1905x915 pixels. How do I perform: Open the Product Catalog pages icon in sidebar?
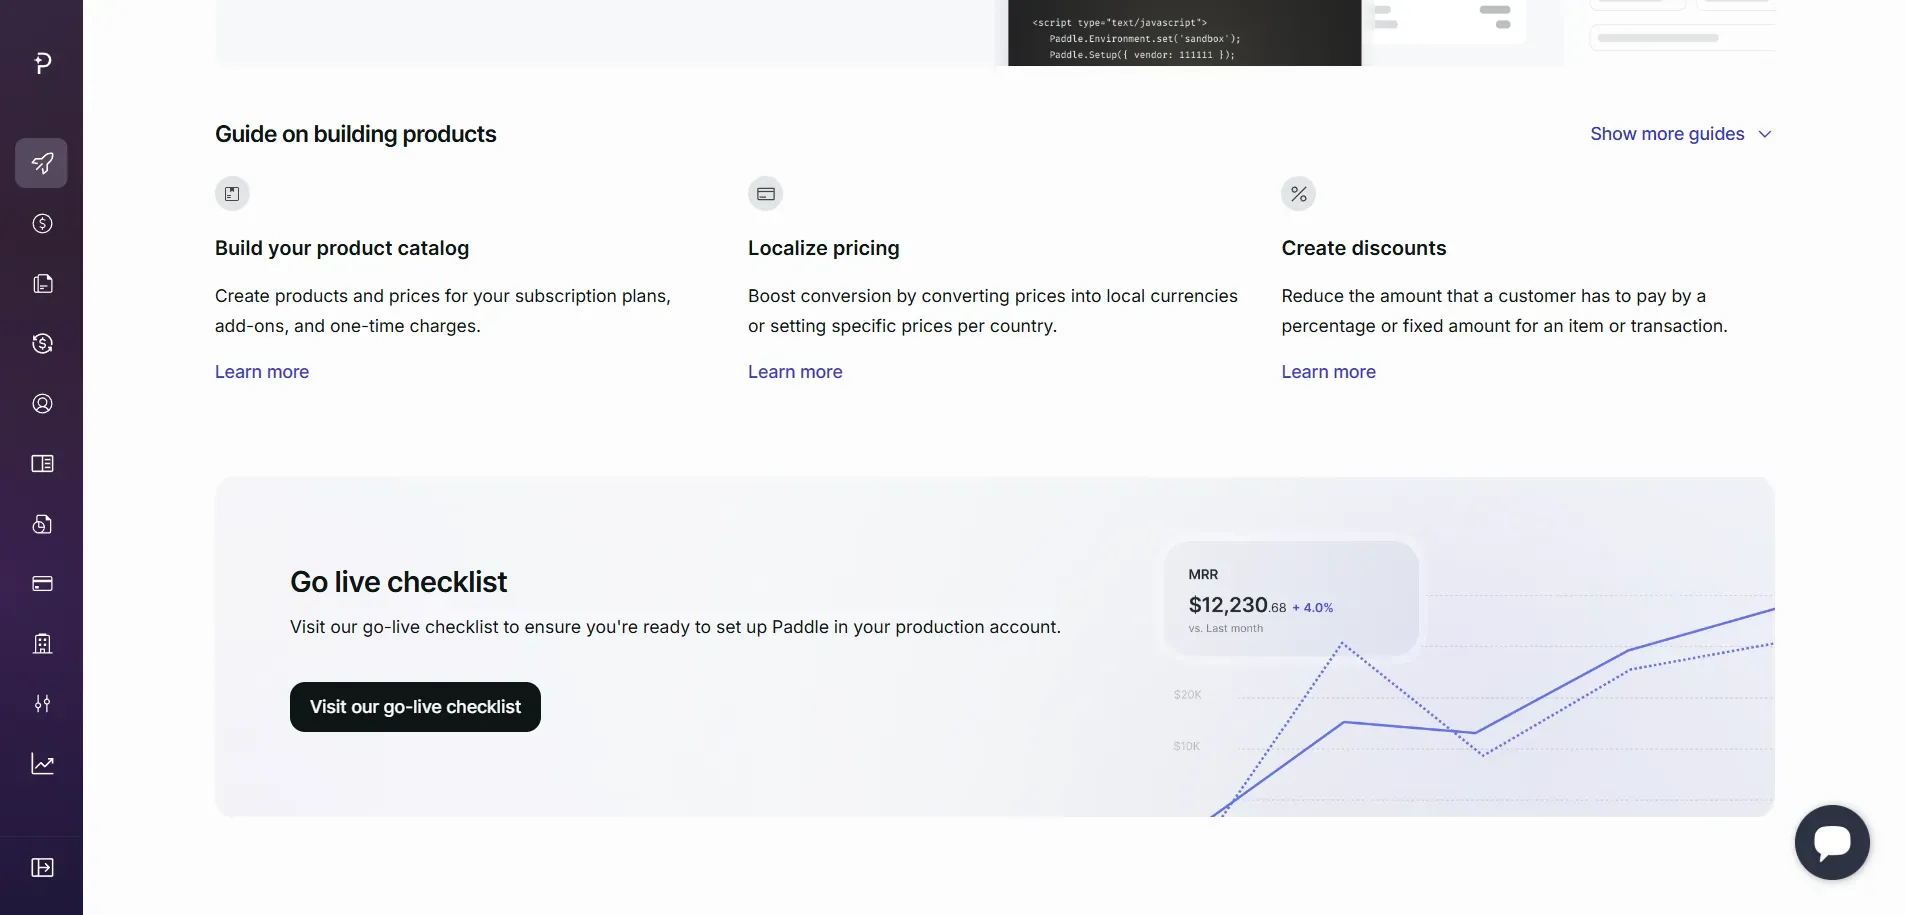tap(41, 284)
